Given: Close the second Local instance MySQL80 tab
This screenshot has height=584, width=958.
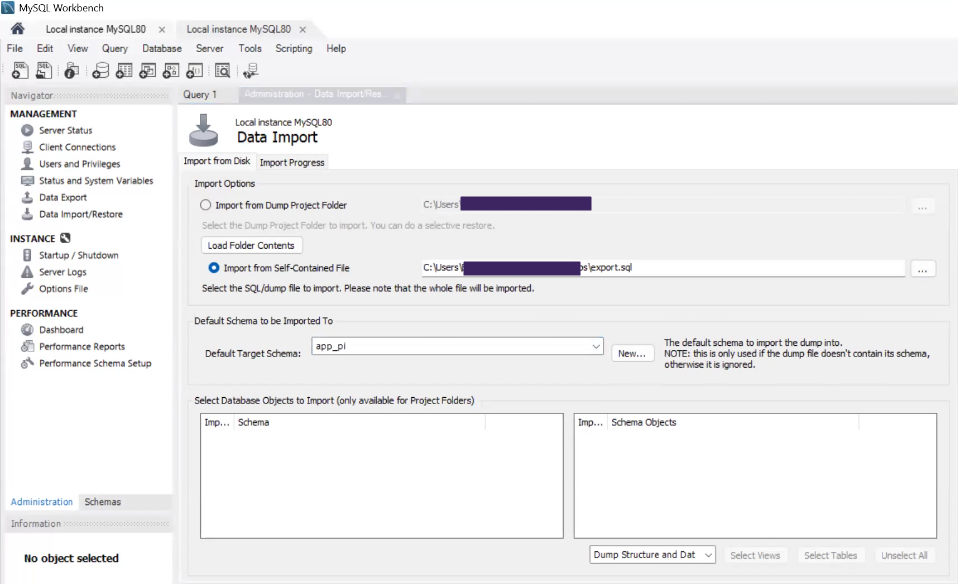Looking at the screenshot, I should click(x=302, y=29).
